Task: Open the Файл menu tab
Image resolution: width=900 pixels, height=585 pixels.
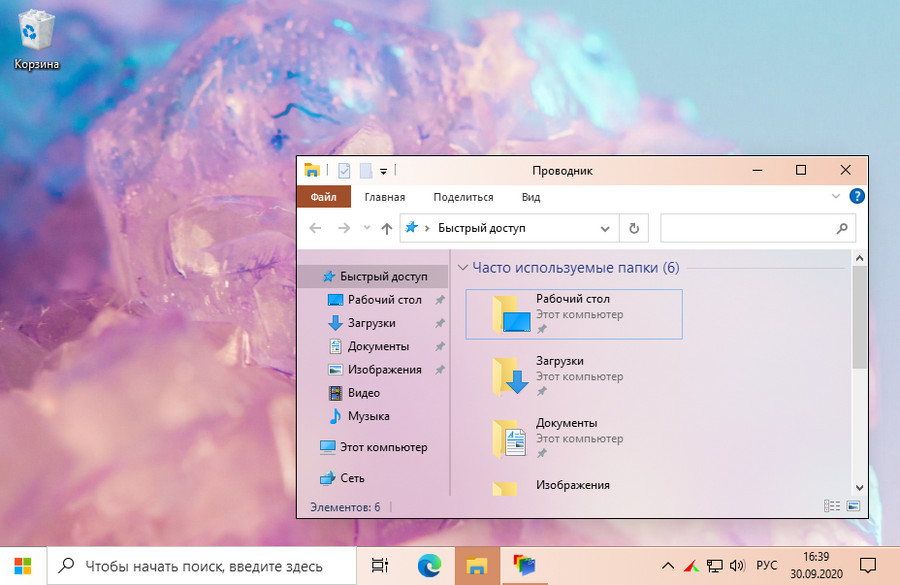Action: 324,197
